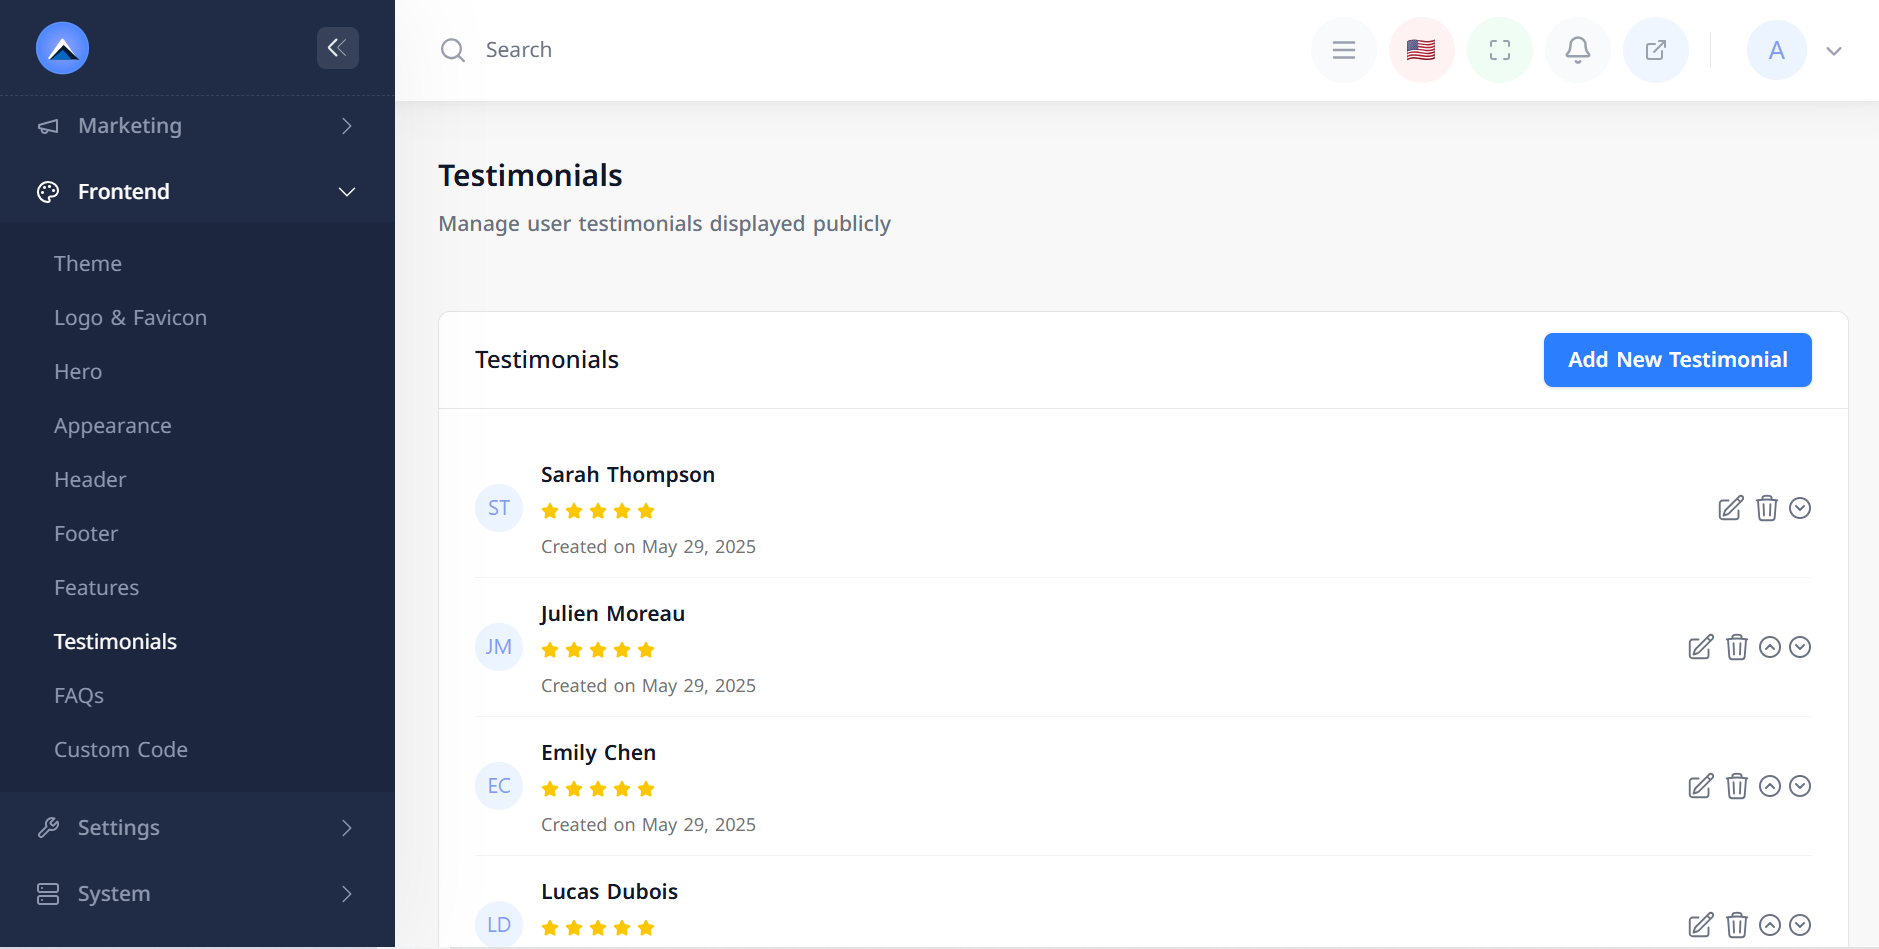Collapse the sidebar with double-chevron button
The image size is (1879, 949).
(x=338, y=47)
